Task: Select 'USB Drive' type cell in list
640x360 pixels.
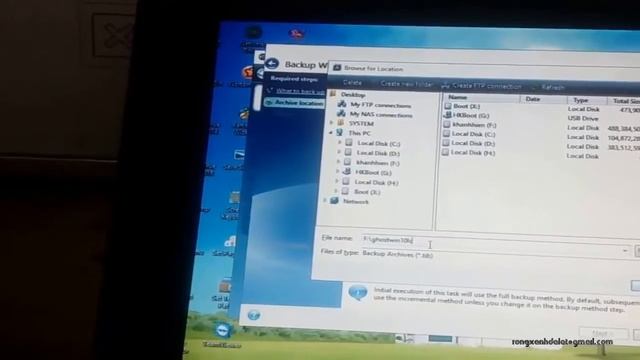Action: [x=582, y=118]
